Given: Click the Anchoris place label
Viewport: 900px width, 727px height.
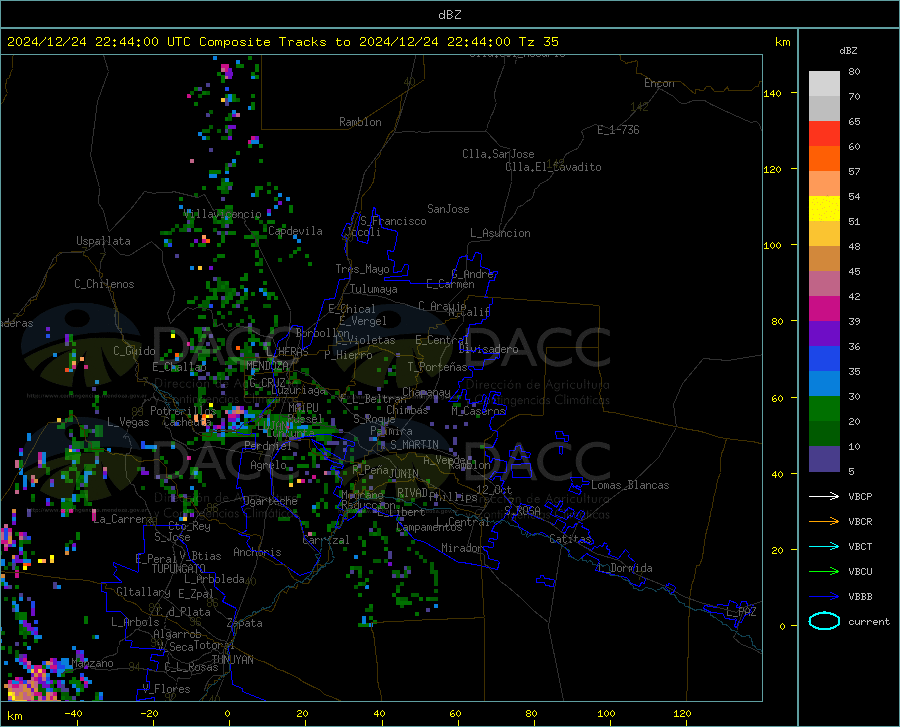Looking at the screenshot, I should coord(257,552).
